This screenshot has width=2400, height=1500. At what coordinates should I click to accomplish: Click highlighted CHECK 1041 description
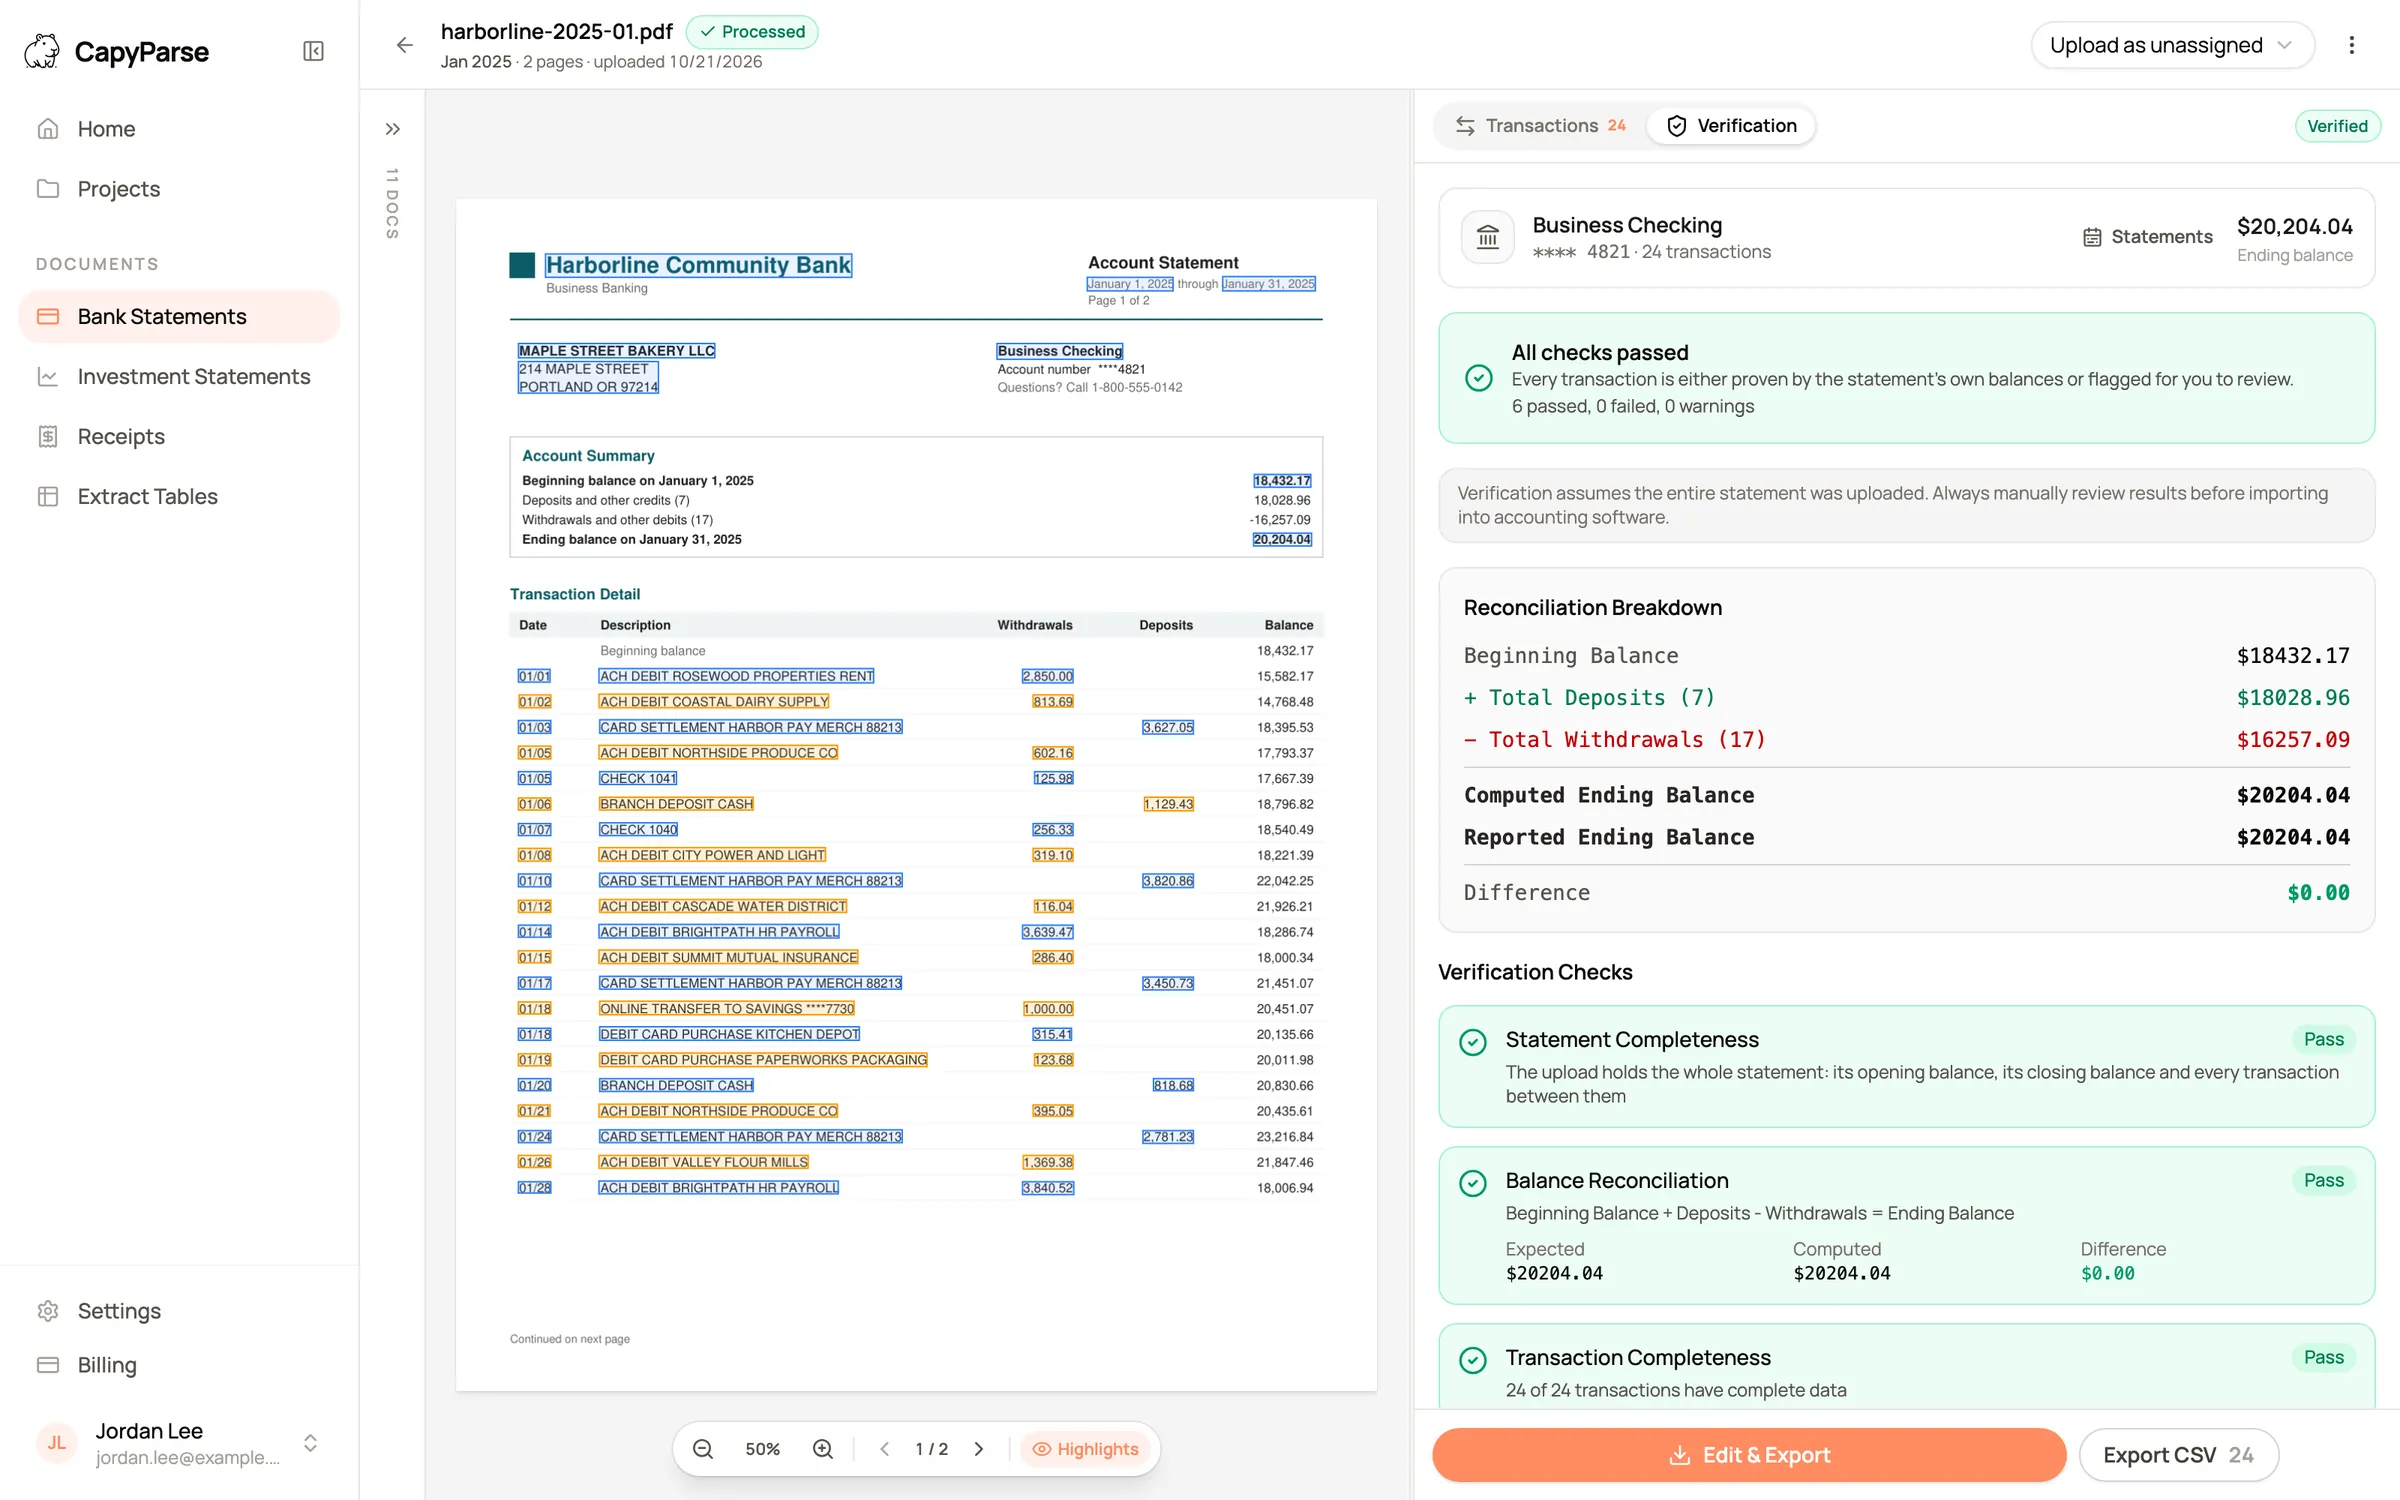pos(638,779)
